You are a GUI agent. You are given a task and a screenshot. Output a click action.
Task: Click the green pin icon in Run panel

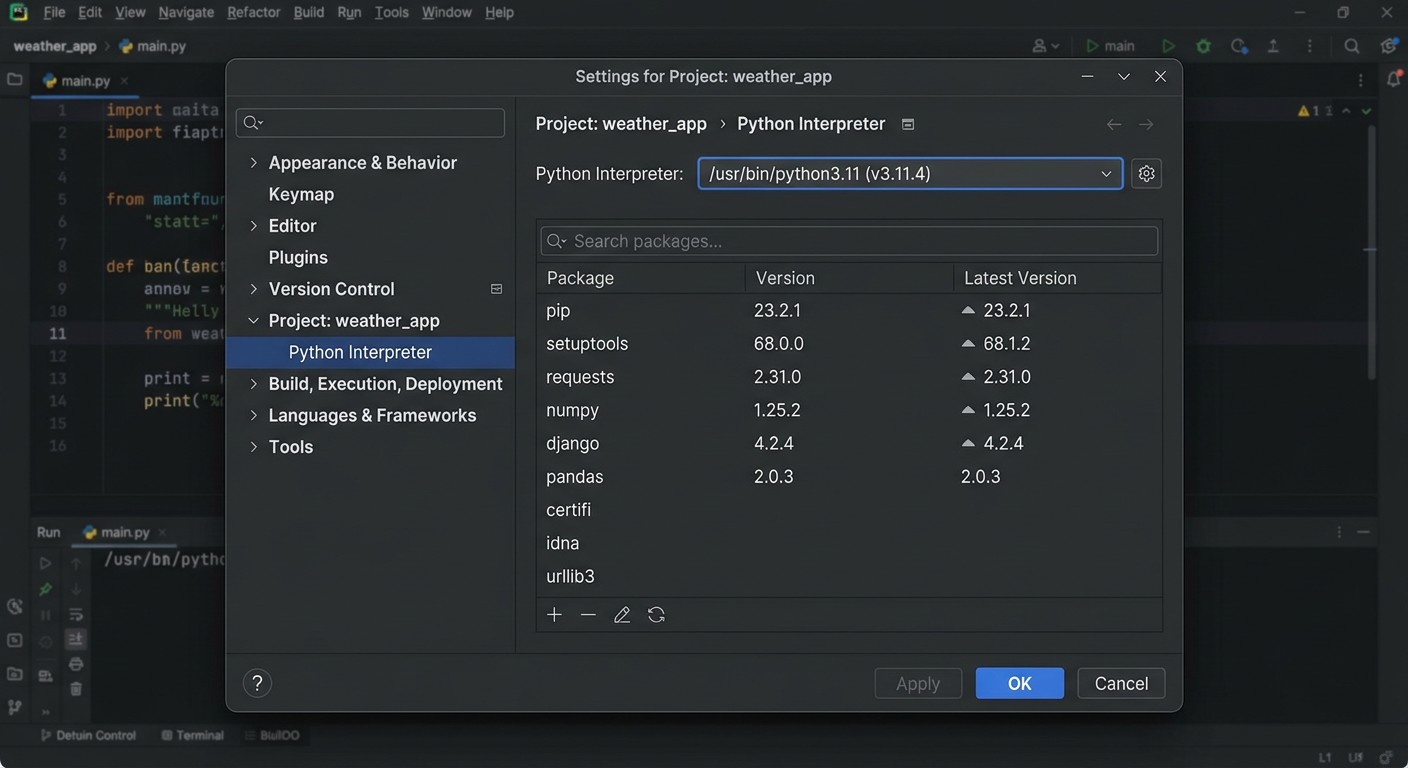[45, 589]
